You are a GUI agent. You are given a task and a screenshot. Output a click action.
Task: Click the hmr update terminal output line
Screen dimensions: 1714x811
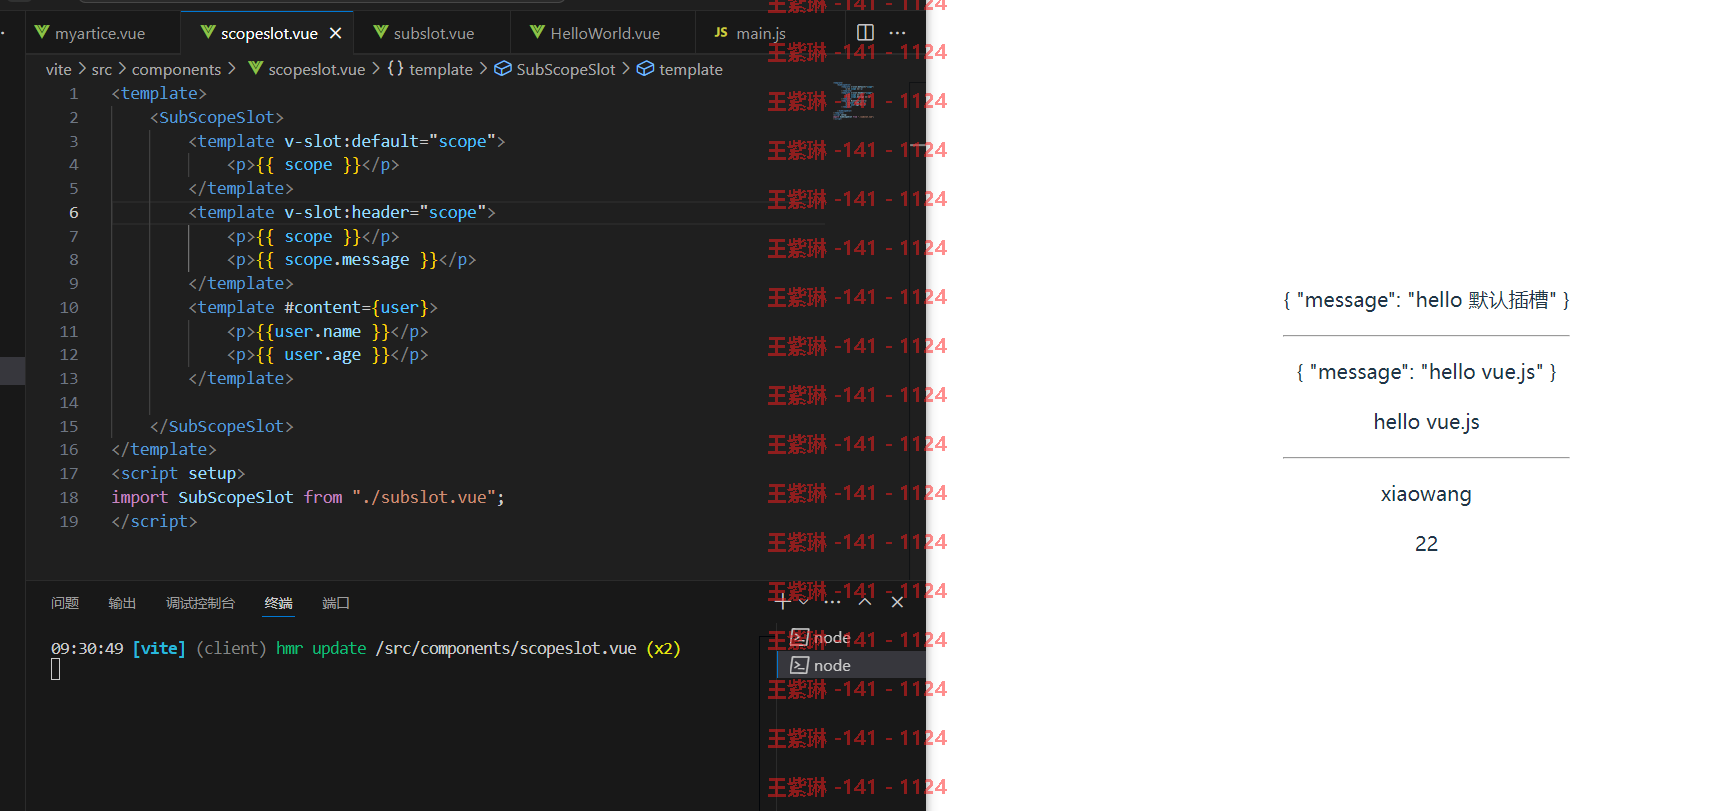pos(366,648)
